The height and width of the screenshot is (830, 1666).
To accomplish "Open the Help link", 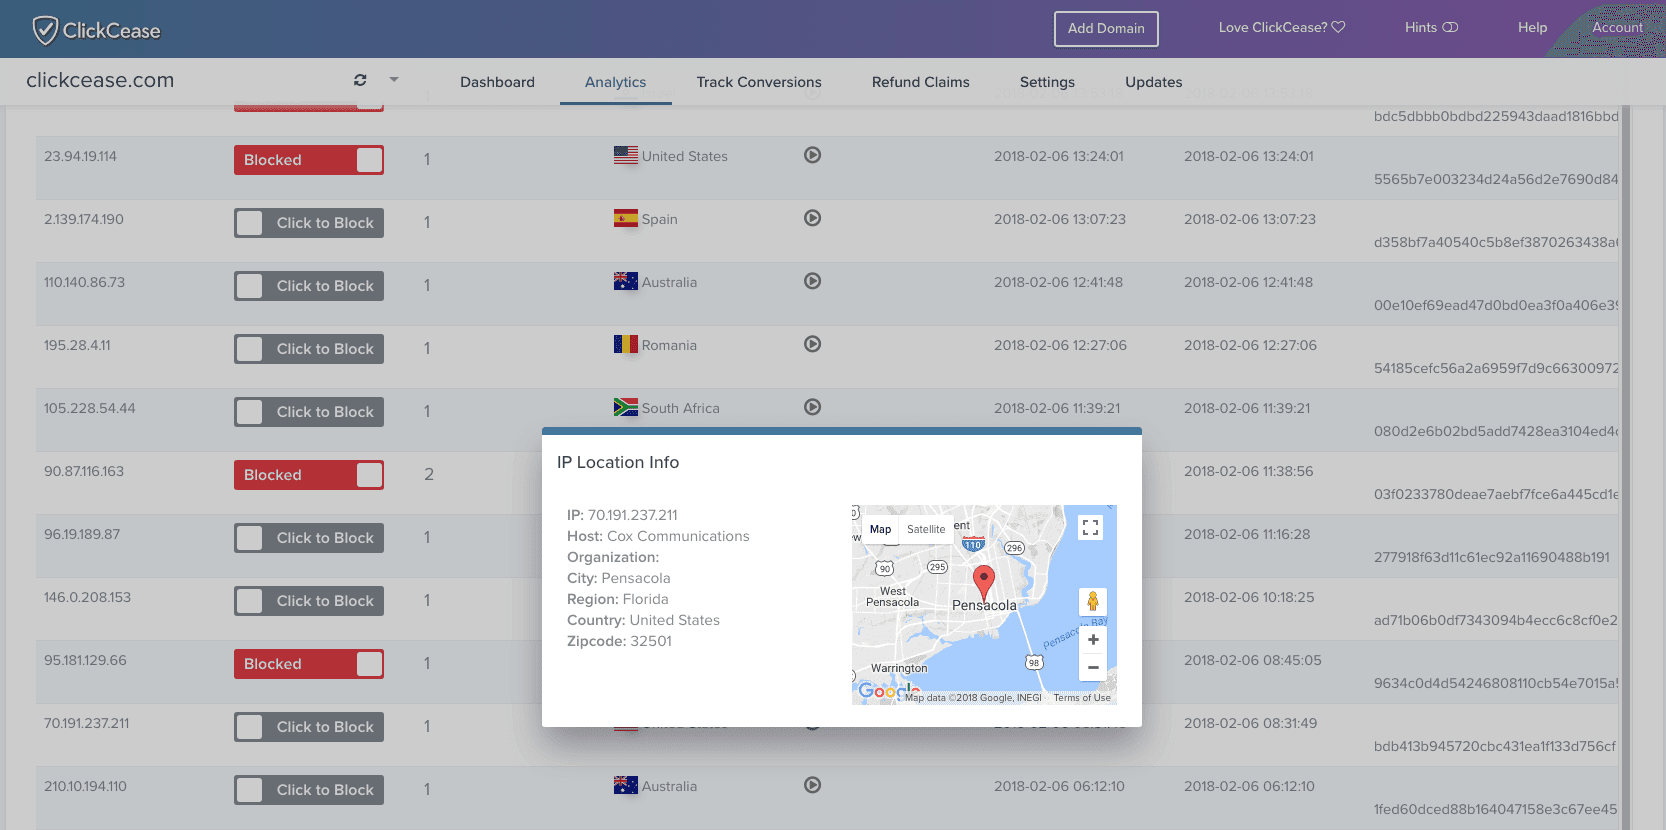I will (x=1531, y=28).
